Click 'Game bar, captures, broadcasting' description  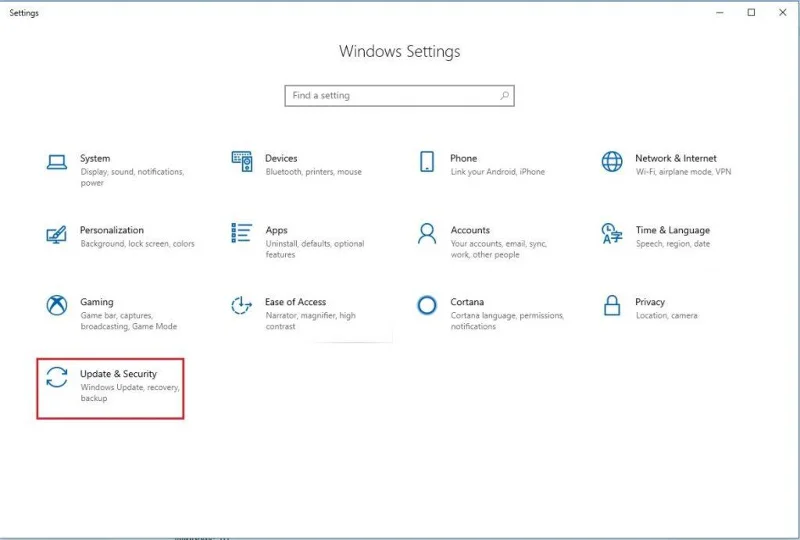[x=129, y=321]
